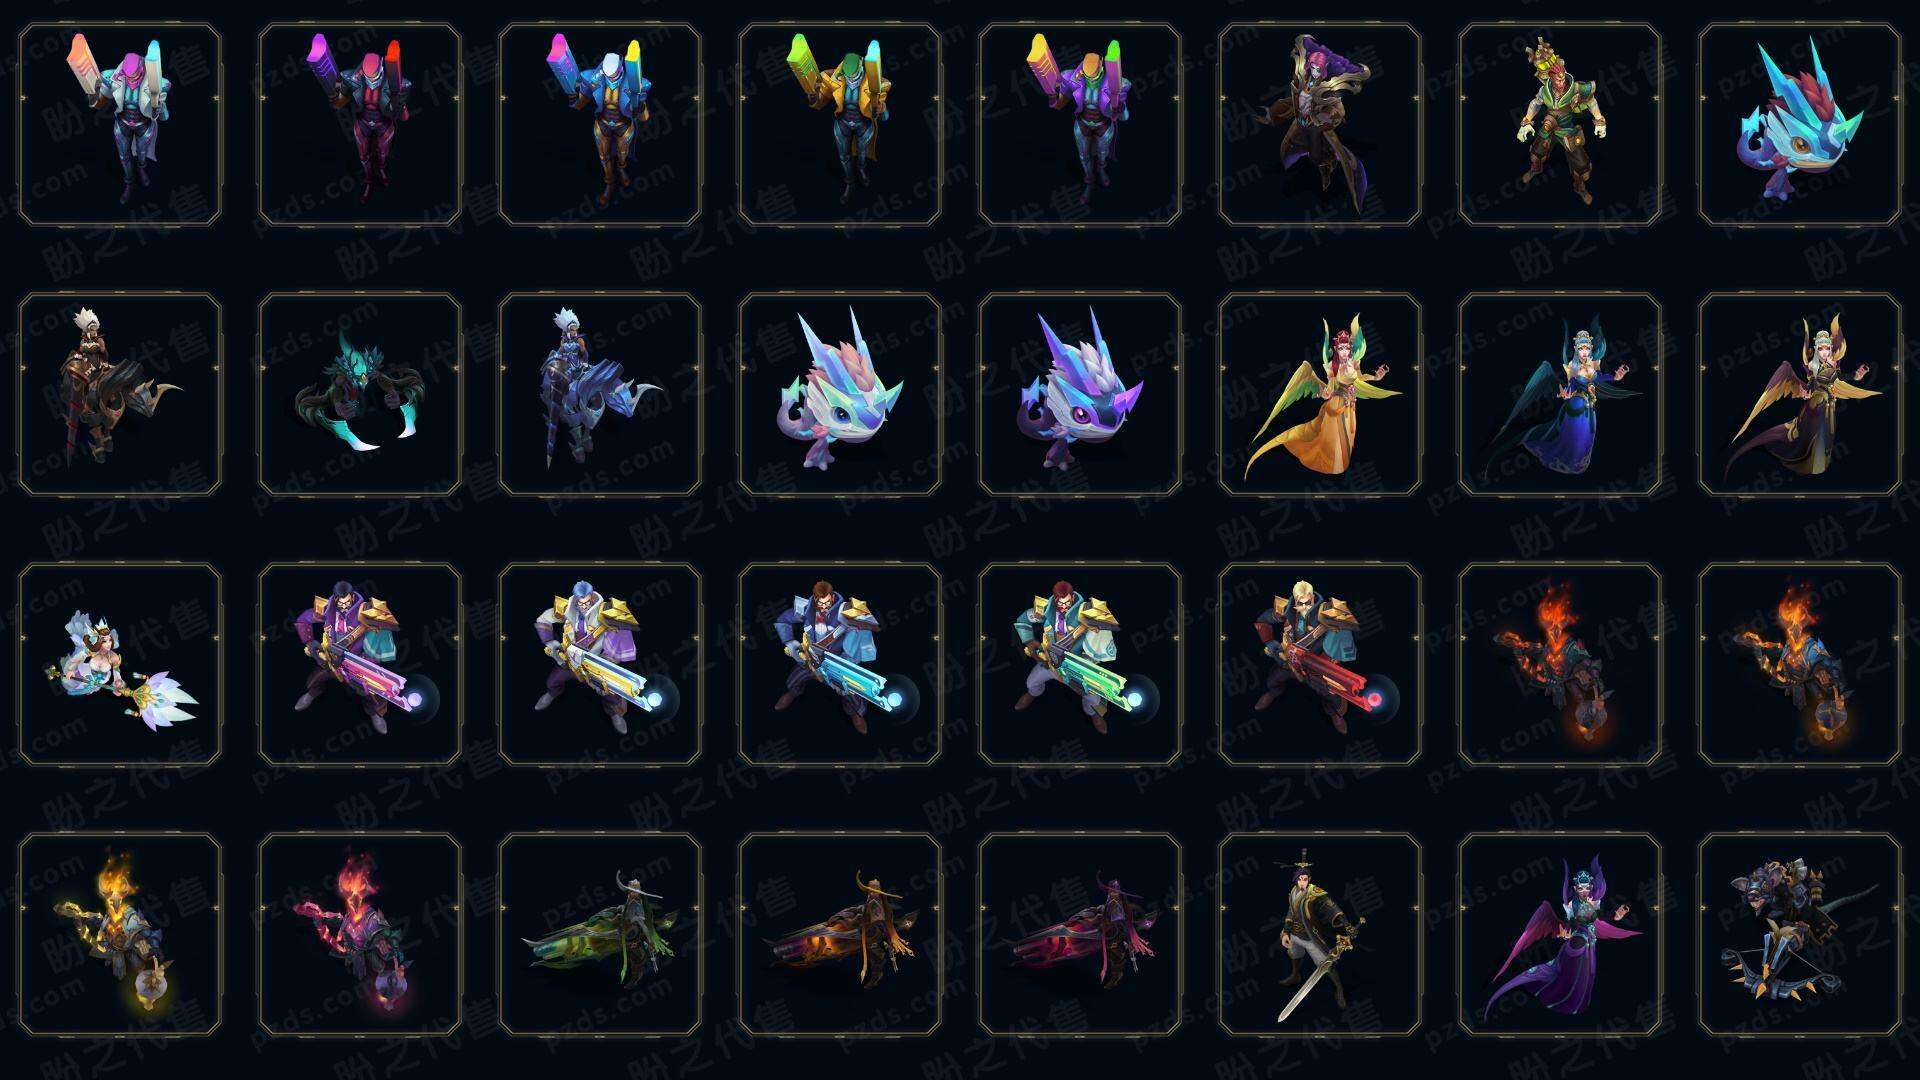The width and height of the screenshot is (1920, 1080).
Task: Choose the winged lady in blue dress
Action: click(1559, 394)
